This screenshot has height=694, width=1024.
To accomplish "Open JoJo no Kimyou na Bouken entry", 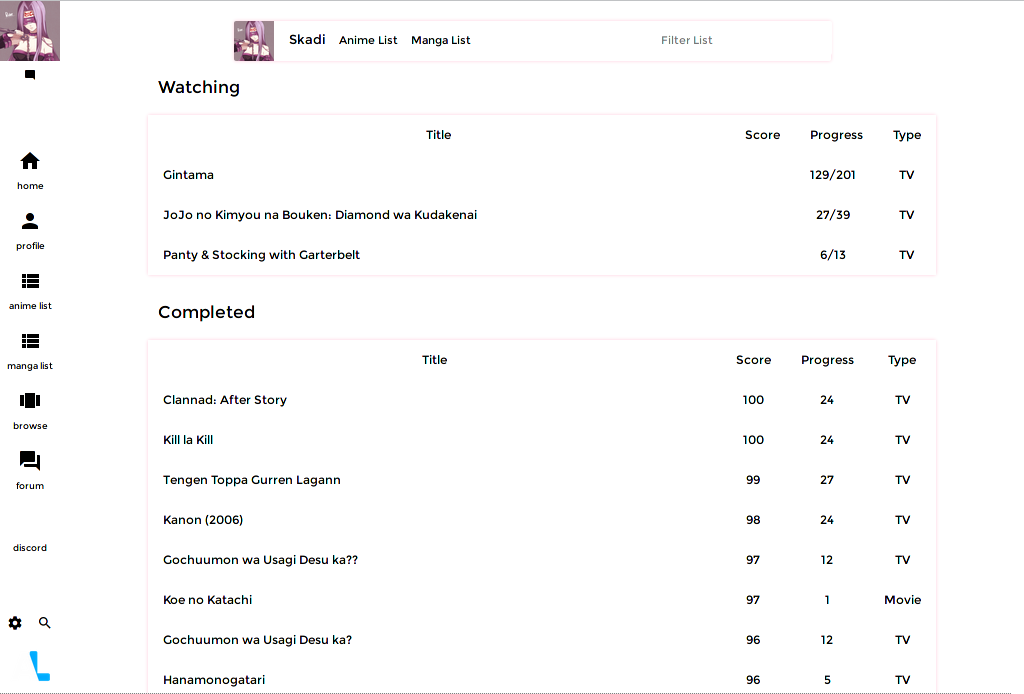I will click(320, 215).
